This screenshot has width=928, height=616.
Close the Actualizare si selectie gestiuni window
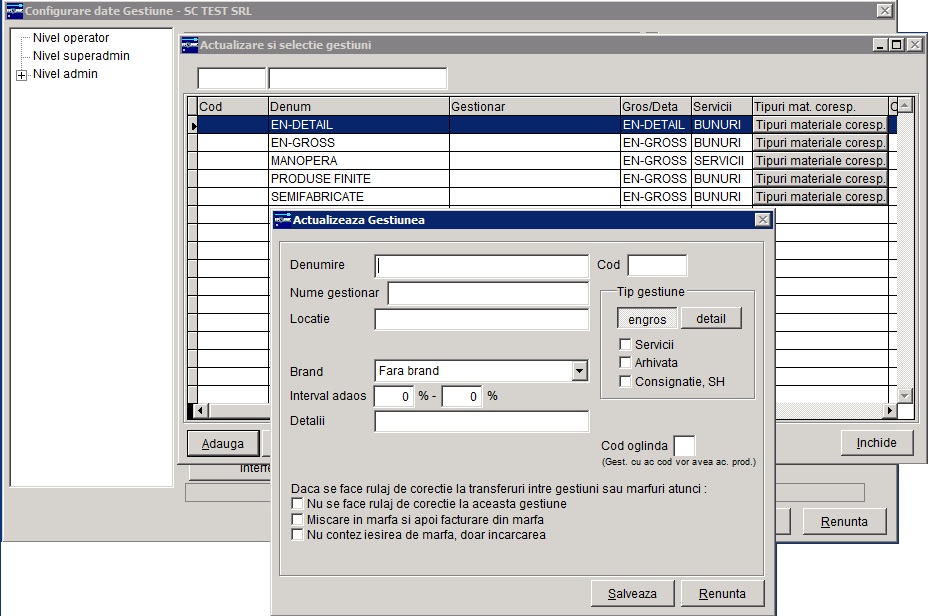coord(914,45)
